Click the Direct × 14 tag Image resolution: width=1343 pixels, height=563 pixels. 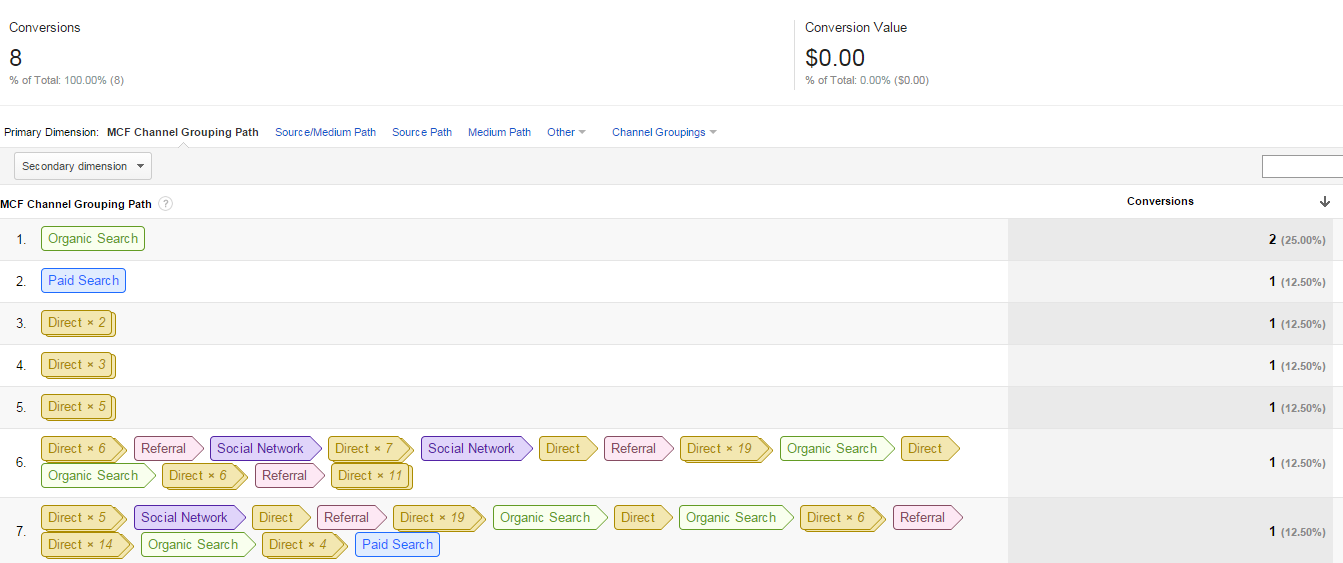tap(87, 545)
